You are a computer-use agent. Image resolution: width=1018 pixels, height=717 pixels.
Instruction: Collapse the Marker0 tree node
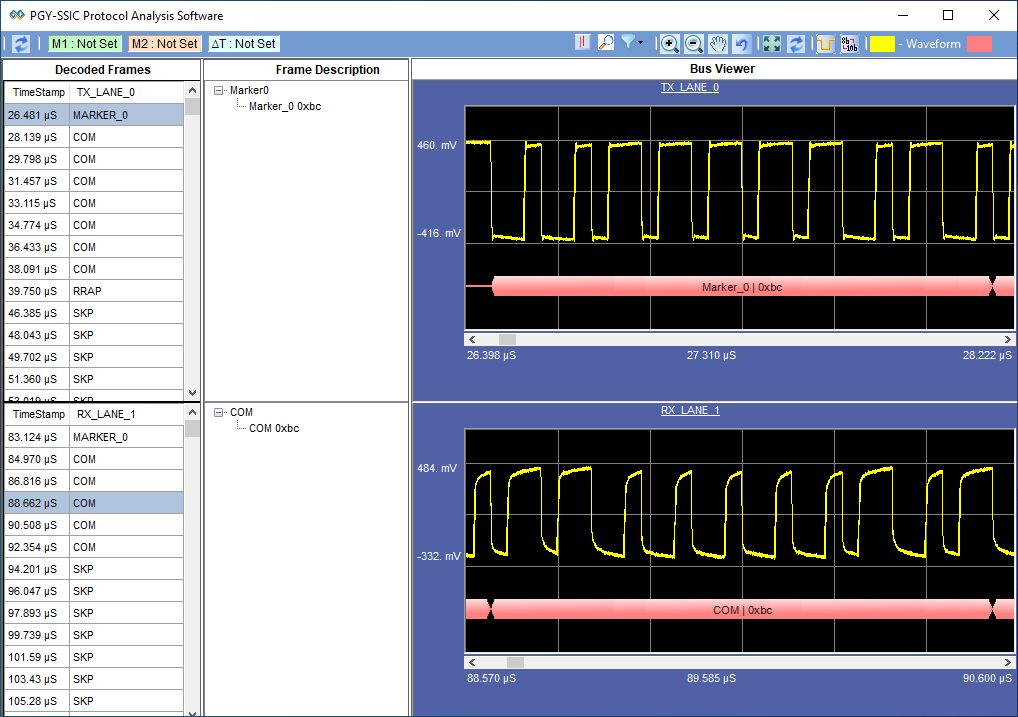click(219, 90)
